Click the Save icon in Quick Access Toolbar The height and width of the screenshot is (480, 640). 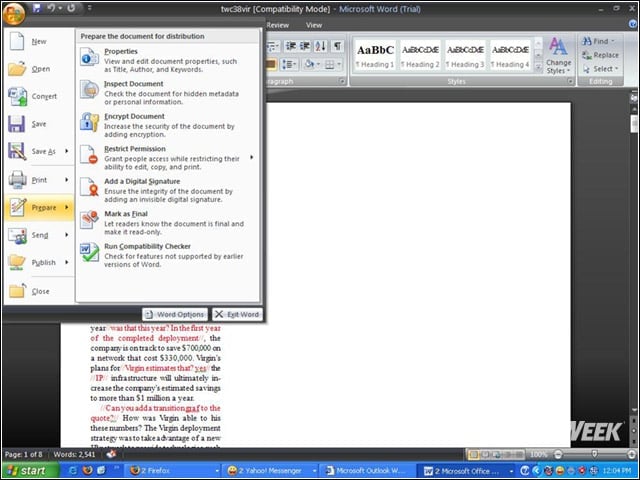click(x=37, y=8)
